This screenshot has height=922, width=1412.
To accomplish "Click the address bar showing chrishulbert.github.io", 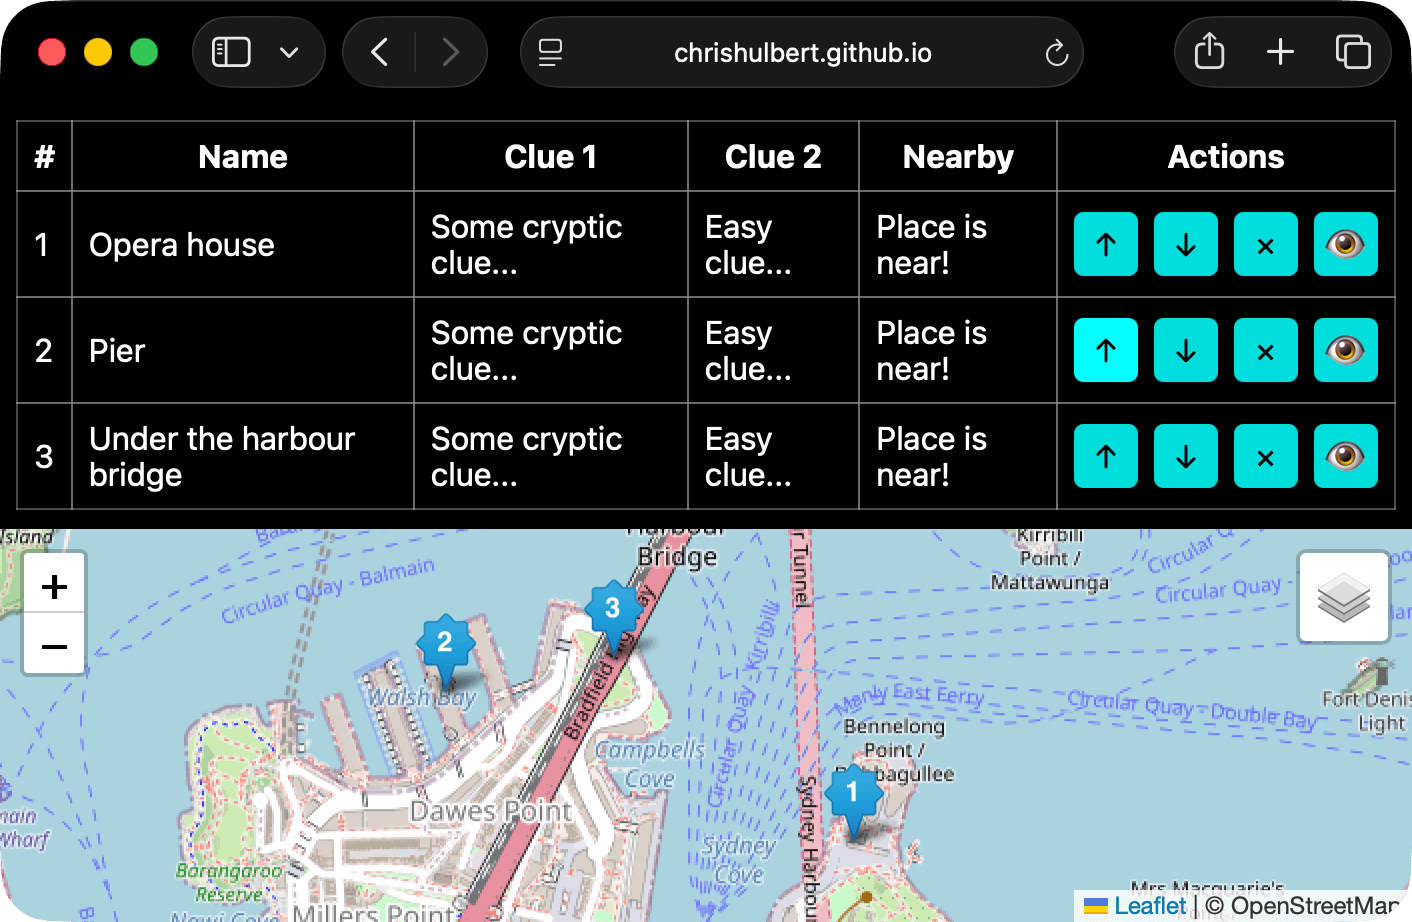I will pos(802,52).
